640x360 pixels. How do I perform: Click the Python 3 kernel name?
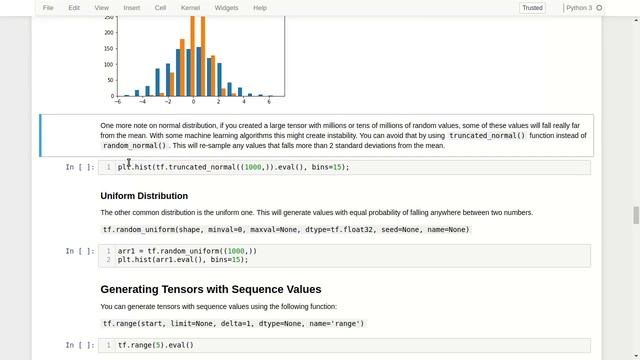579,8
